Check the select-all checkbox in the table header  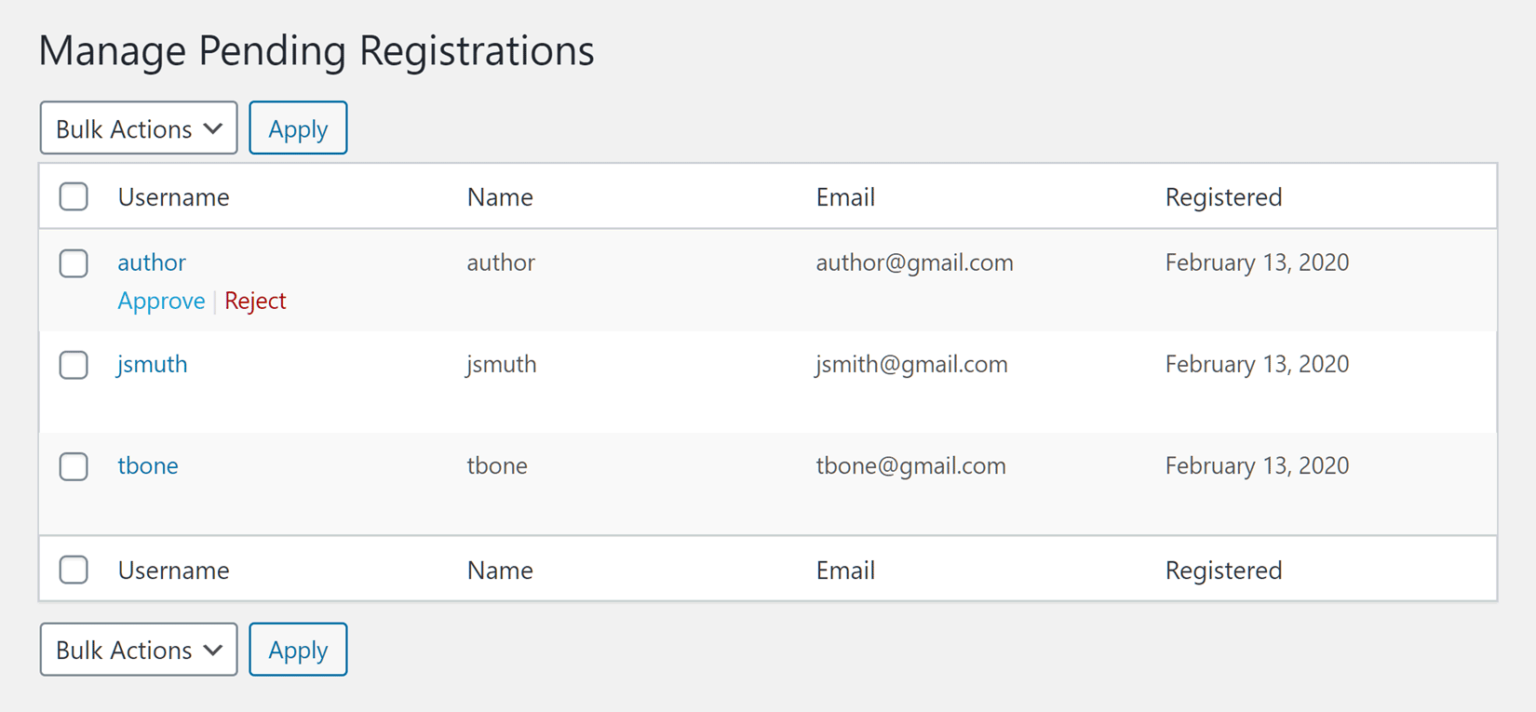[74, 197]
